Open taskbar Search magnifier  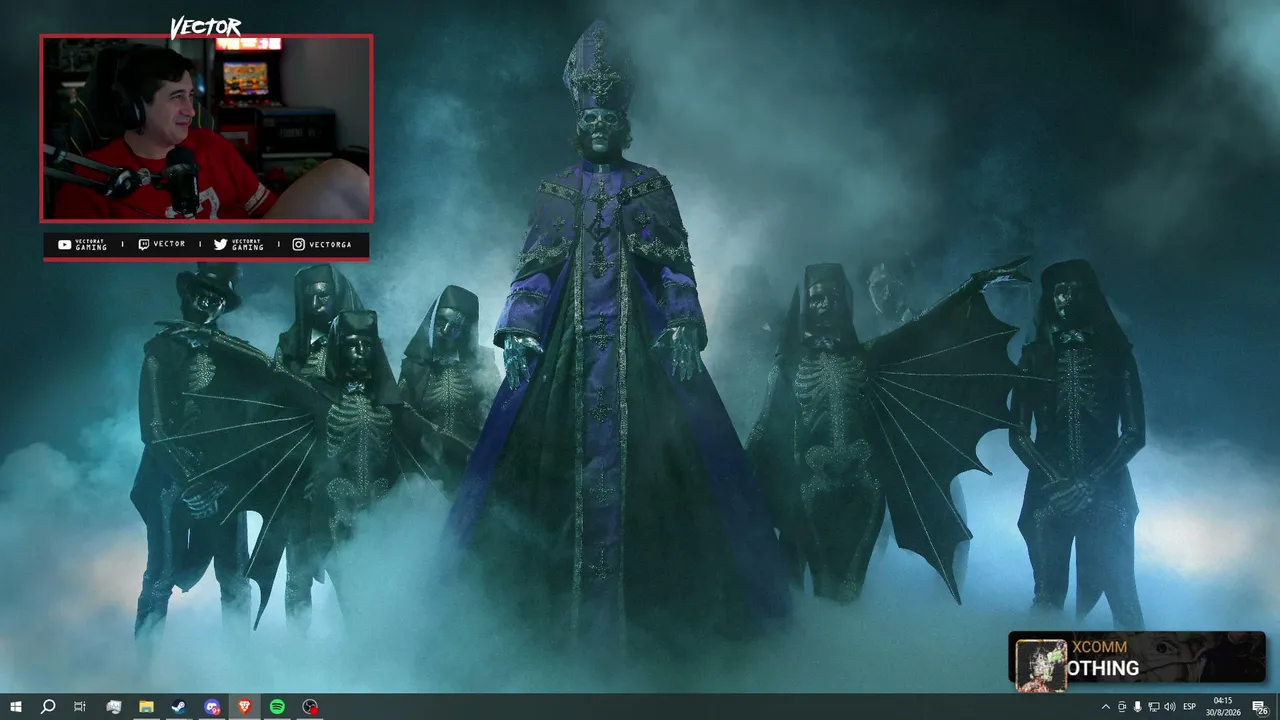pos(48,707)
